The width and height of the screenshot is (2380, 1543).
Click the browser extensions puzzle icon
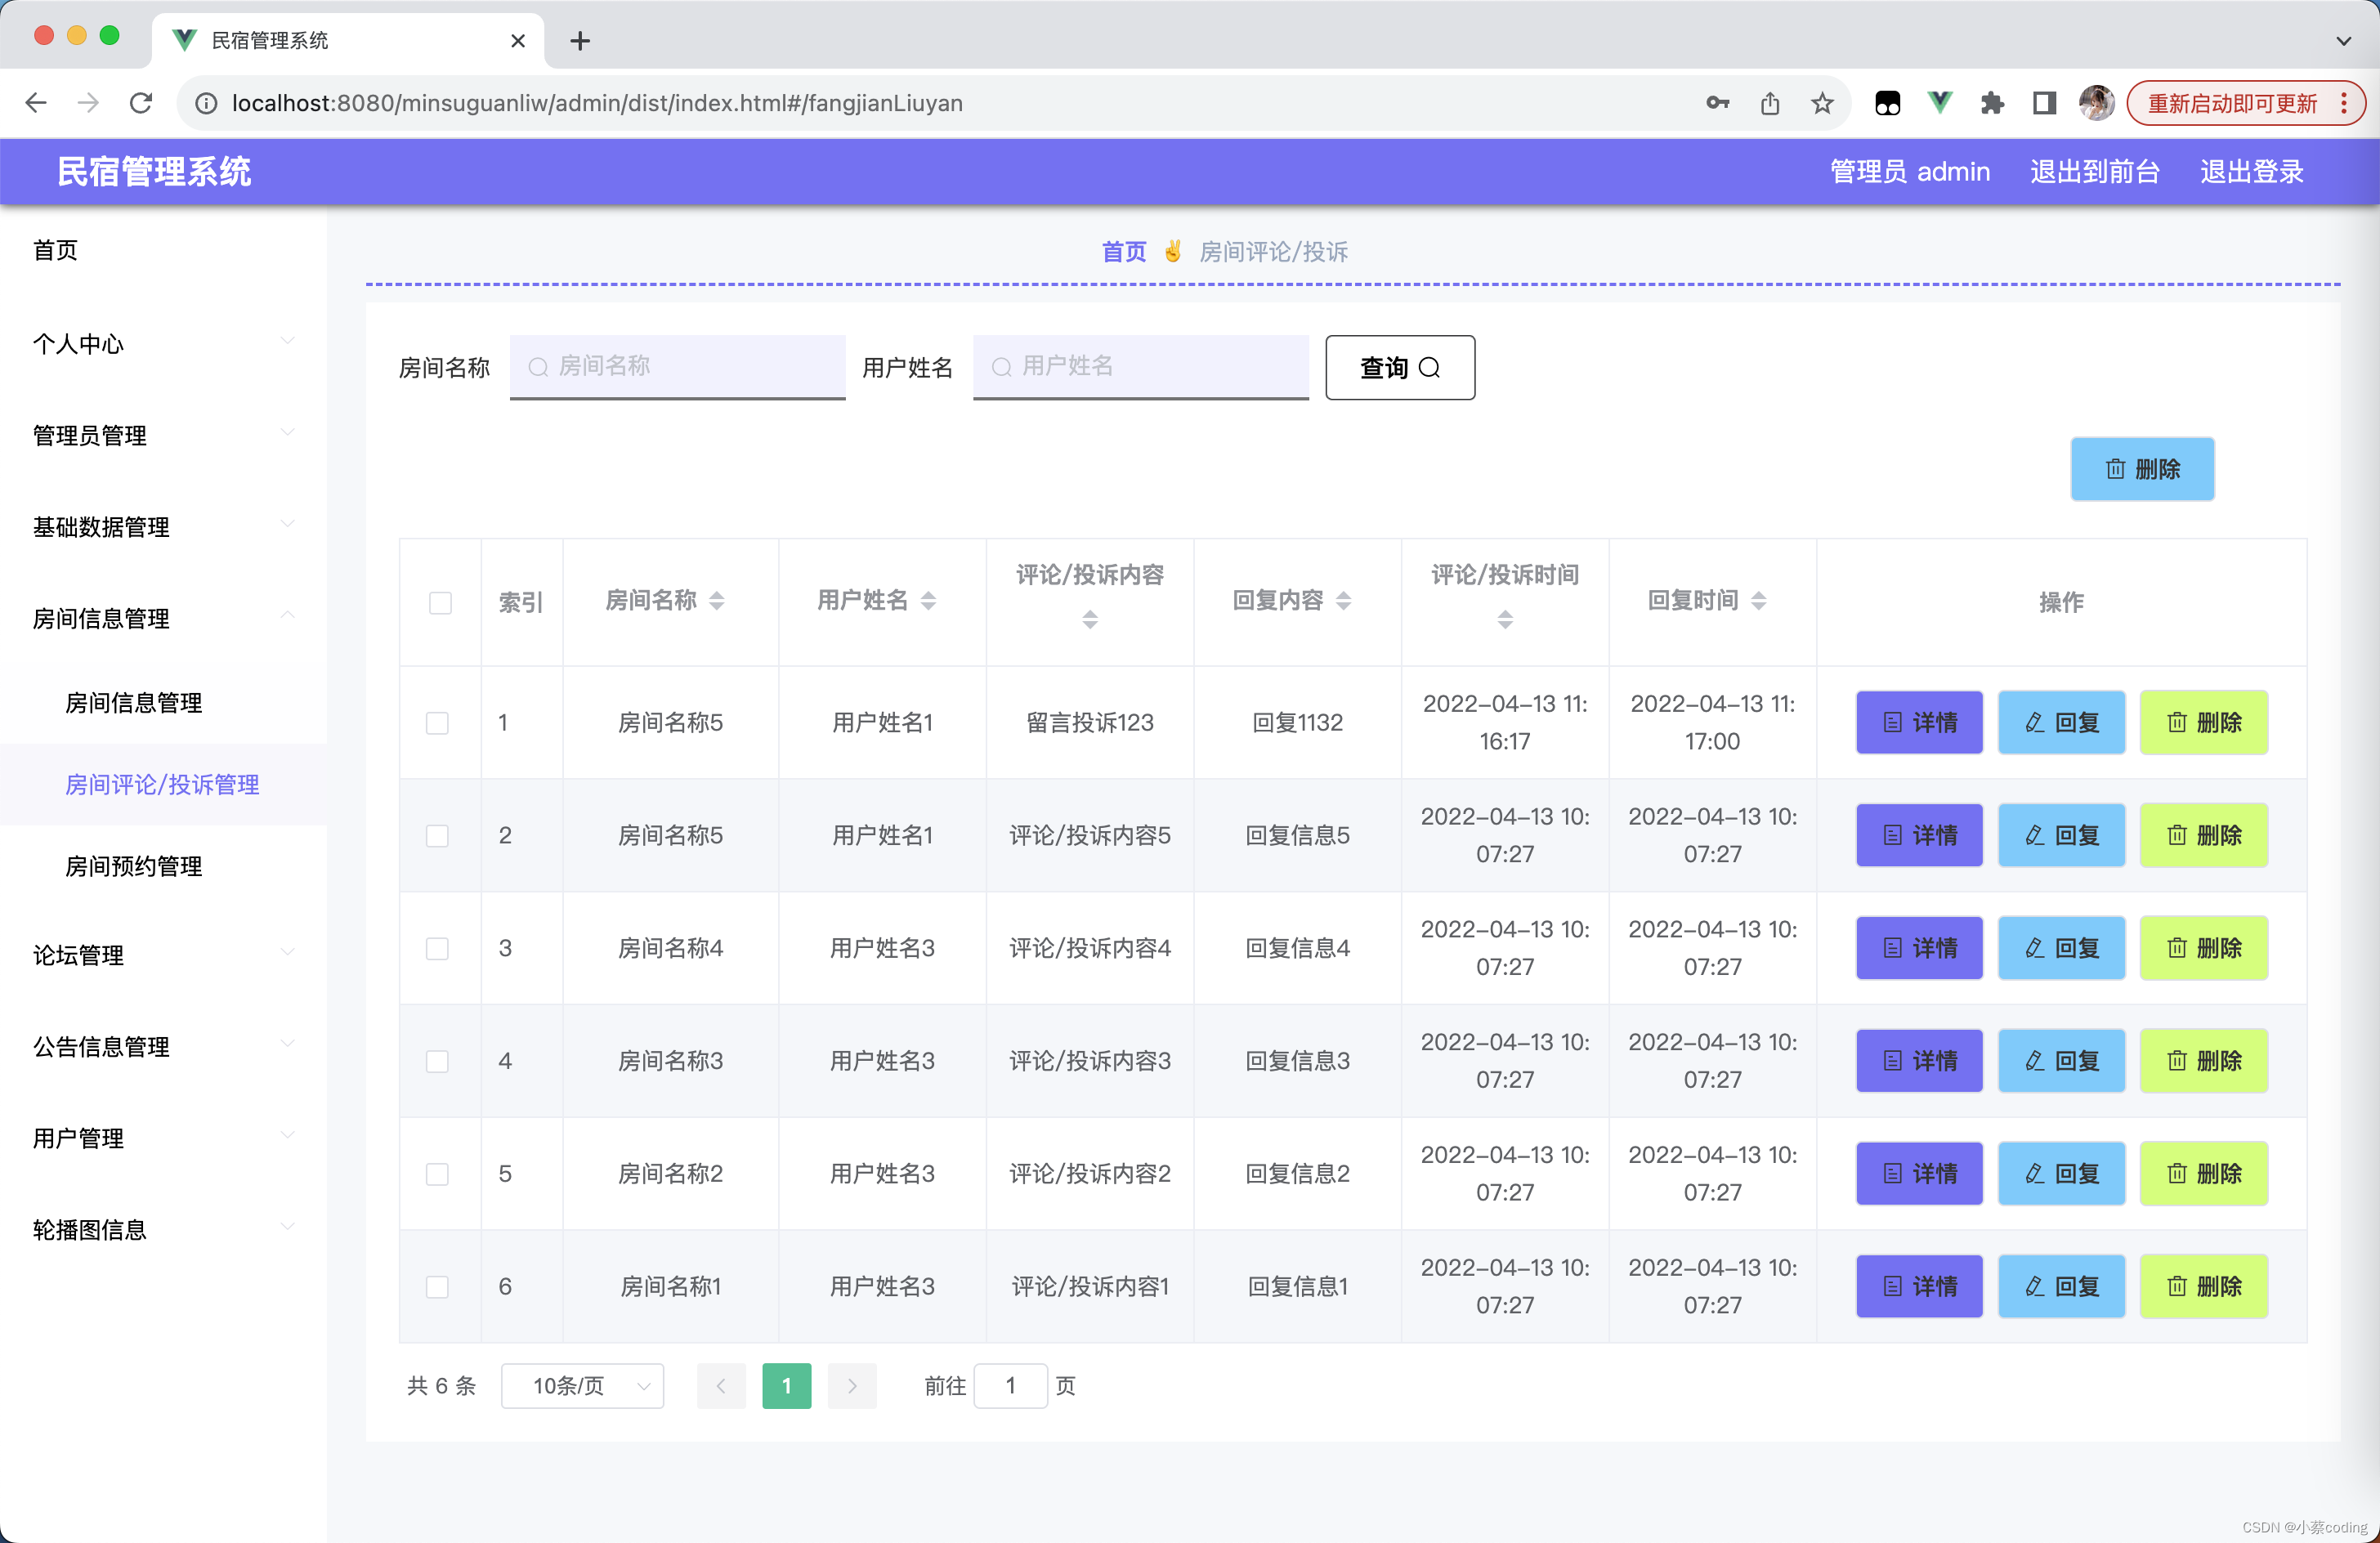(1992, 103)
